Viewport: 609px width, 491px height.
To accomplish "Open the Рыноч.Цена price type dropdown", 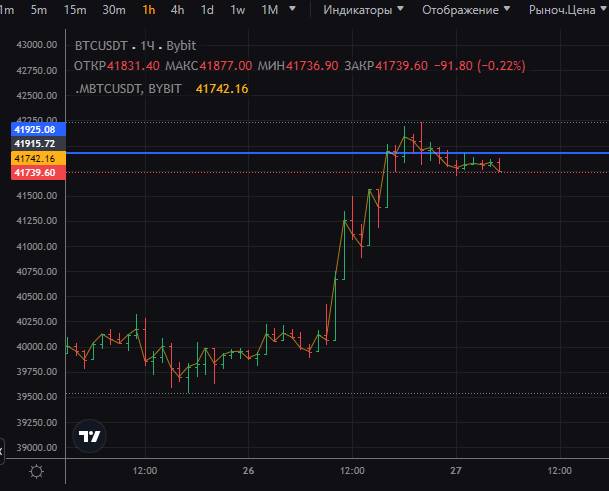I will pos(567,10).
